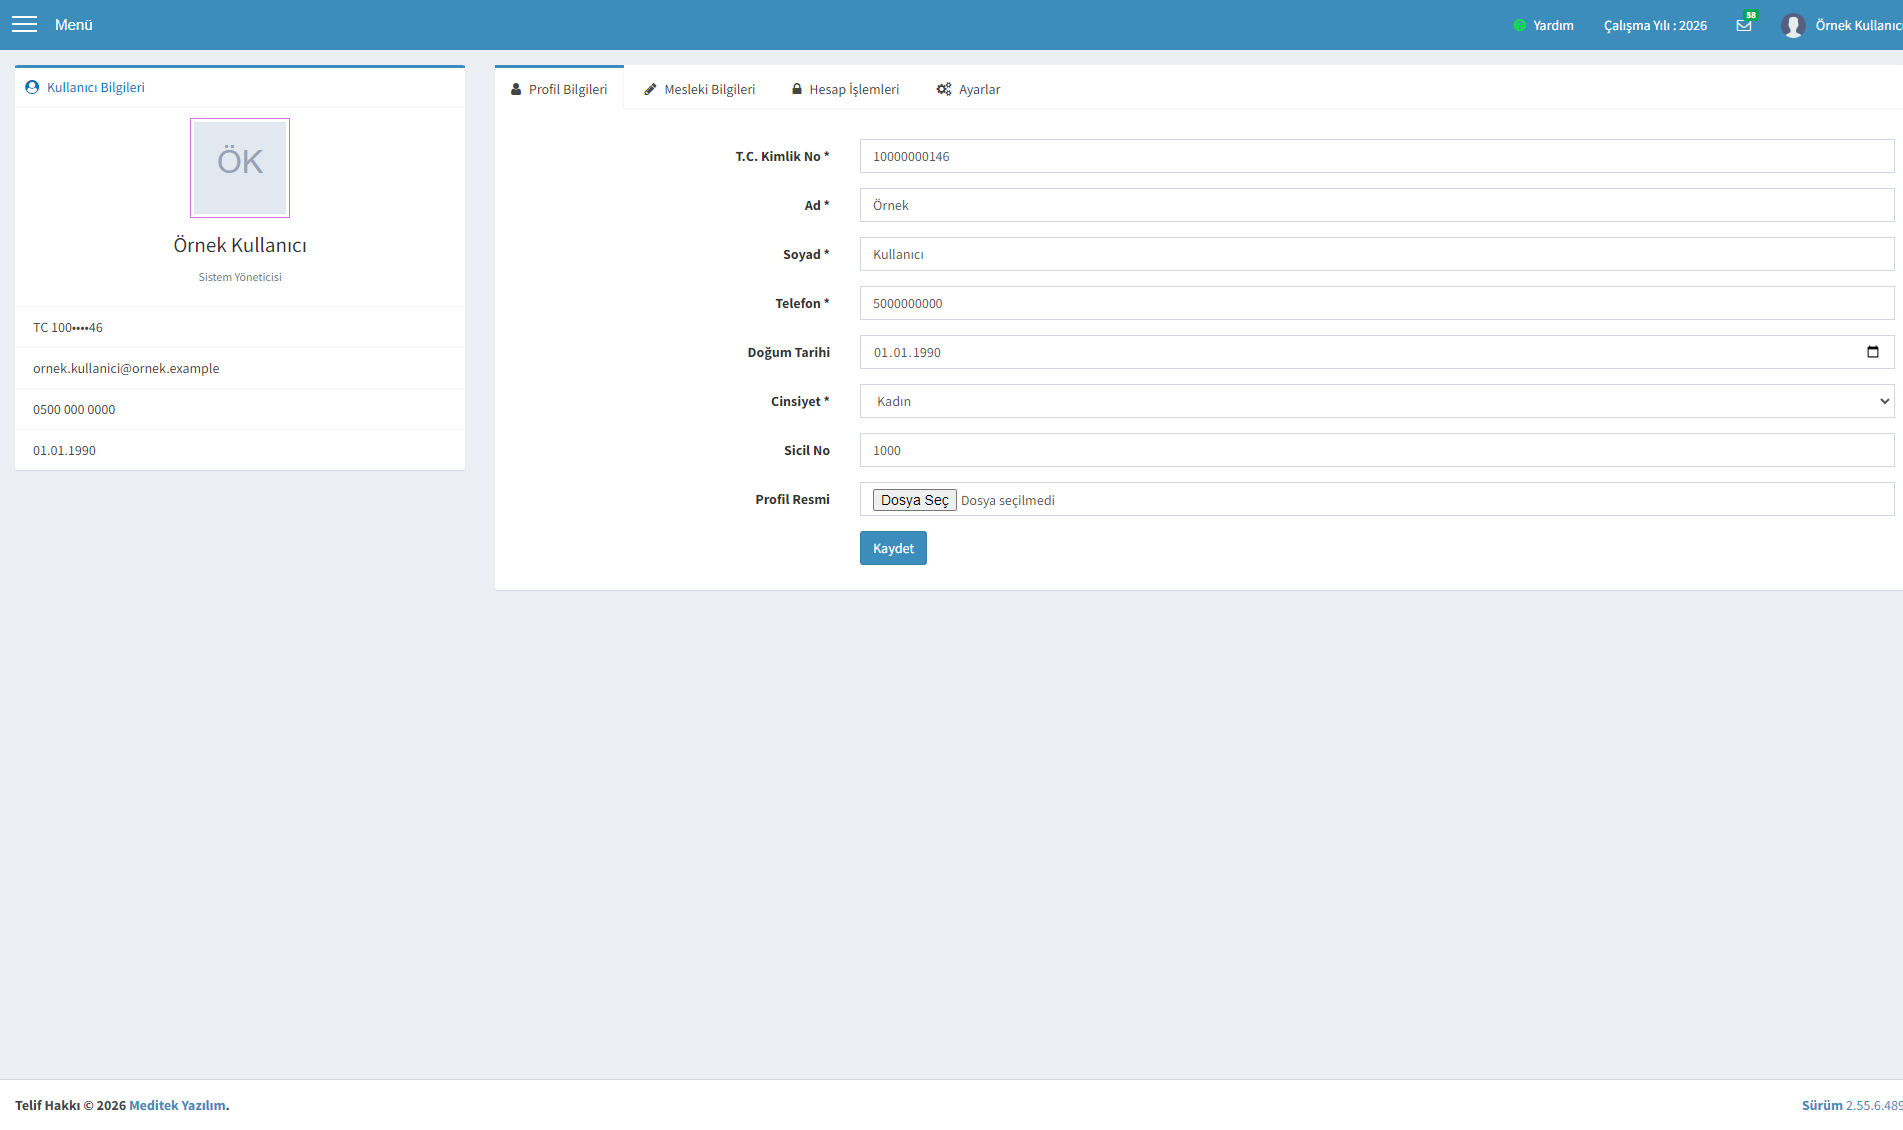Viewport: 1903px width, 1130px height.
Task: Click into the Telefon input field
Action: coord(1377,303)
